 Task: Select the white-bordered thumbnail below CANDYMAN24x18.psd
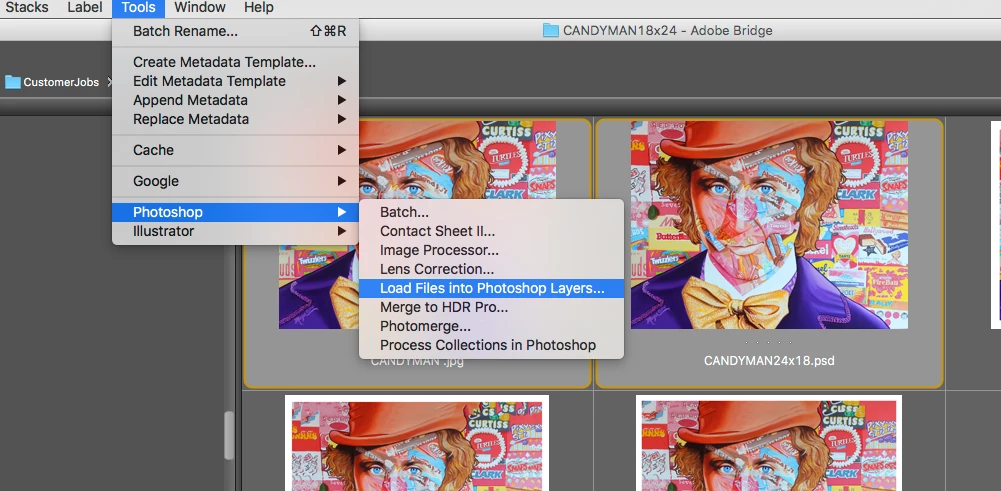769,443
